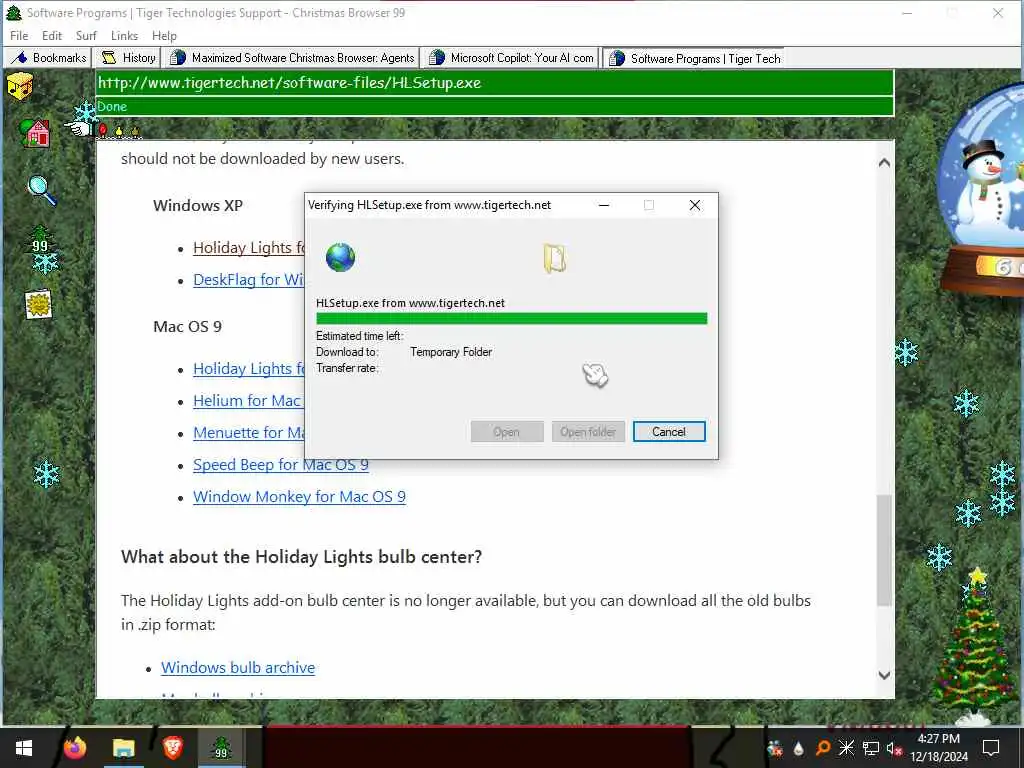Open search with the magnifying glass icon
This screenshot has height=768, width=1024.
(42, 190)
